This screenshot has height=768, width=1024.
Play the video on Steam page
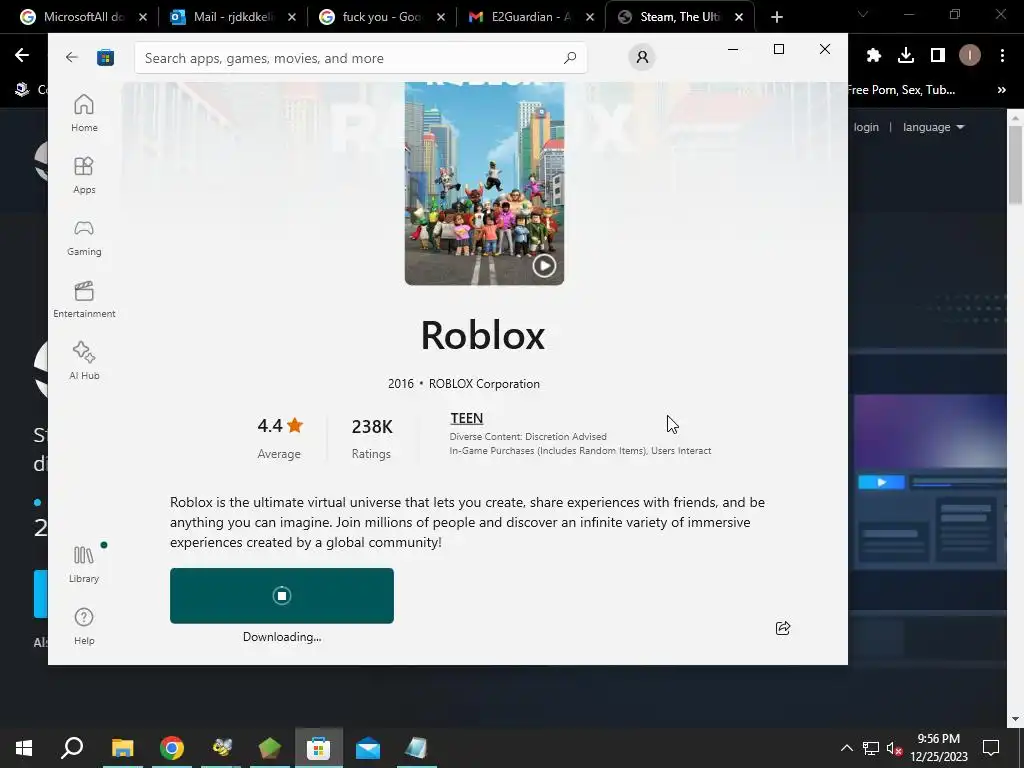click(881, 483)
